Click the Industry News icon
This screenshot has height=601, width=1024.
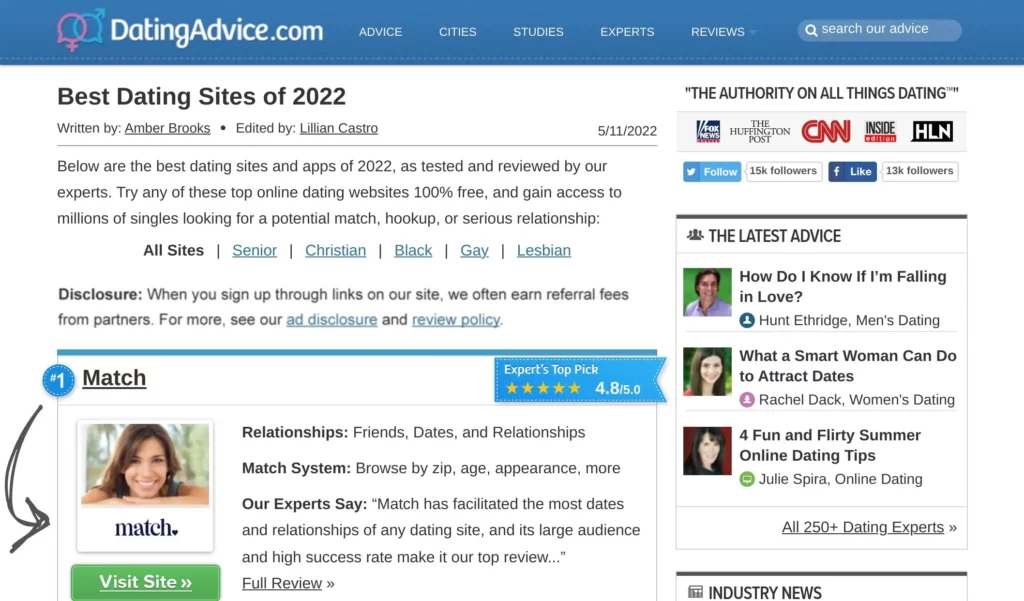(x=696, y=592)
